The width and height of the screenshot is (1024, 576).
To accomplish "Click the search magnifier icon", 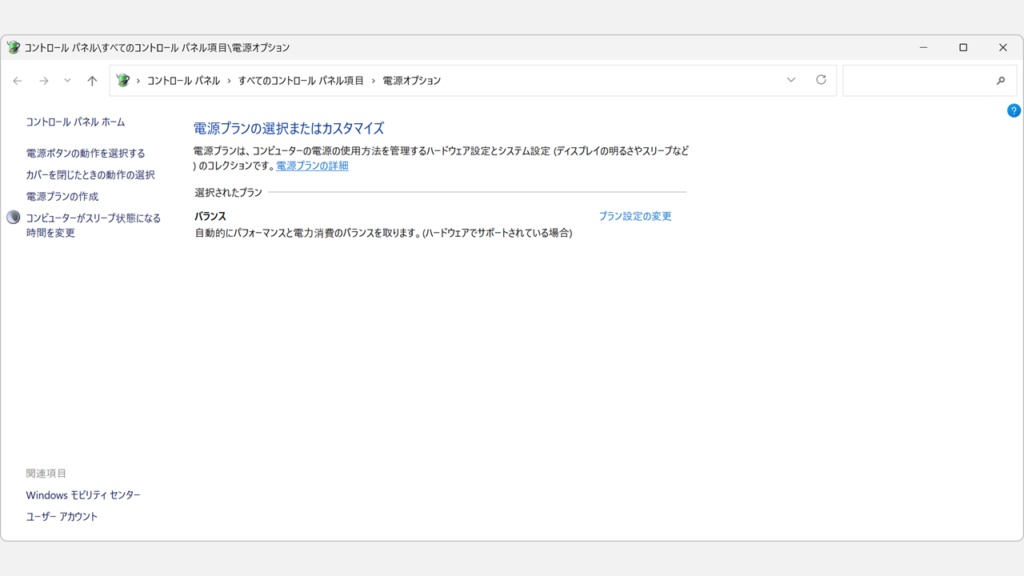I will [1002, 80].
